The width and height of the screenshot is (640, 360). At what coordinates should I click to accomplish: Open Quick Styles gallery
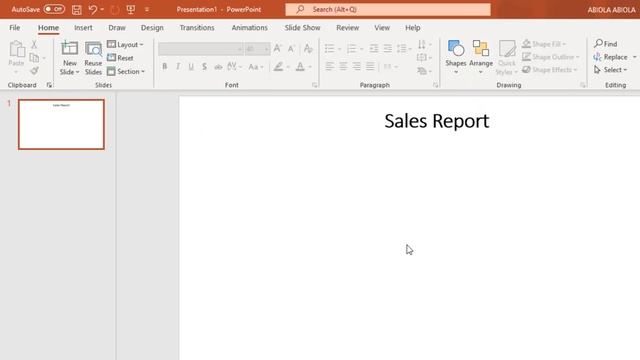coord(507,57)
